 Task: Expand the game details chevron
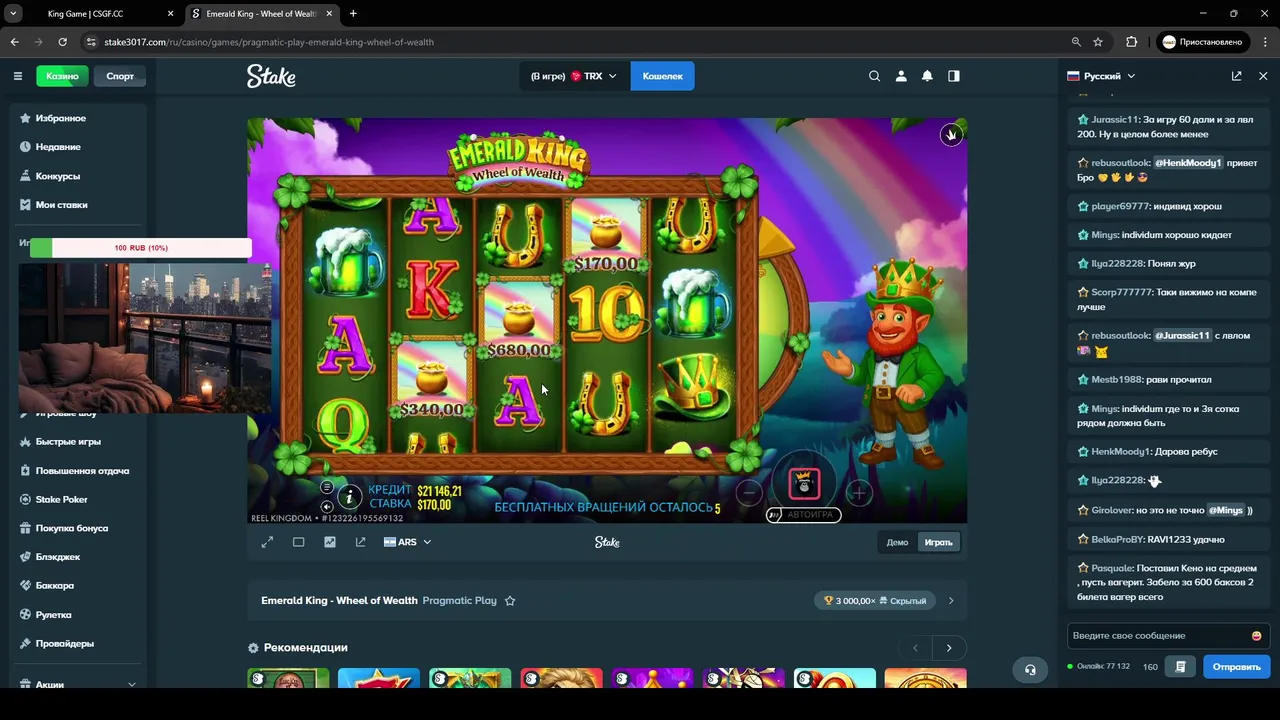pyautogui.click(x=951, y=601)
